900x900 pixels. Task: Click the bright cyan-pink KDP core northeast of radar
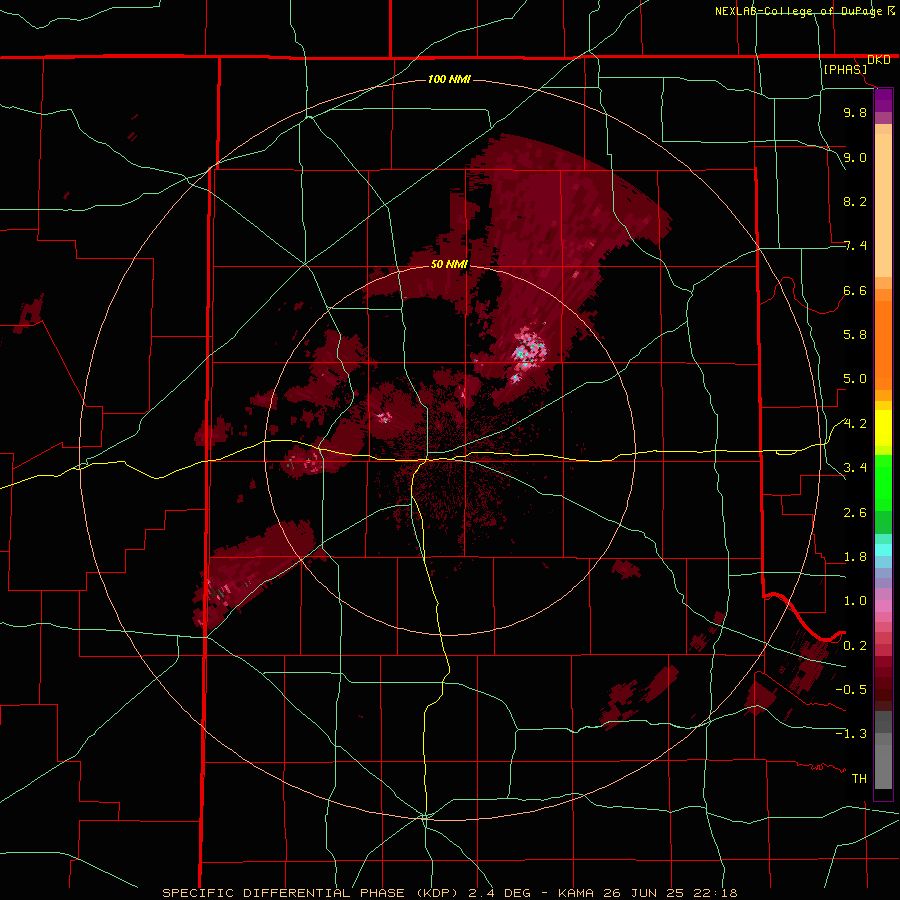click(529, 348)
